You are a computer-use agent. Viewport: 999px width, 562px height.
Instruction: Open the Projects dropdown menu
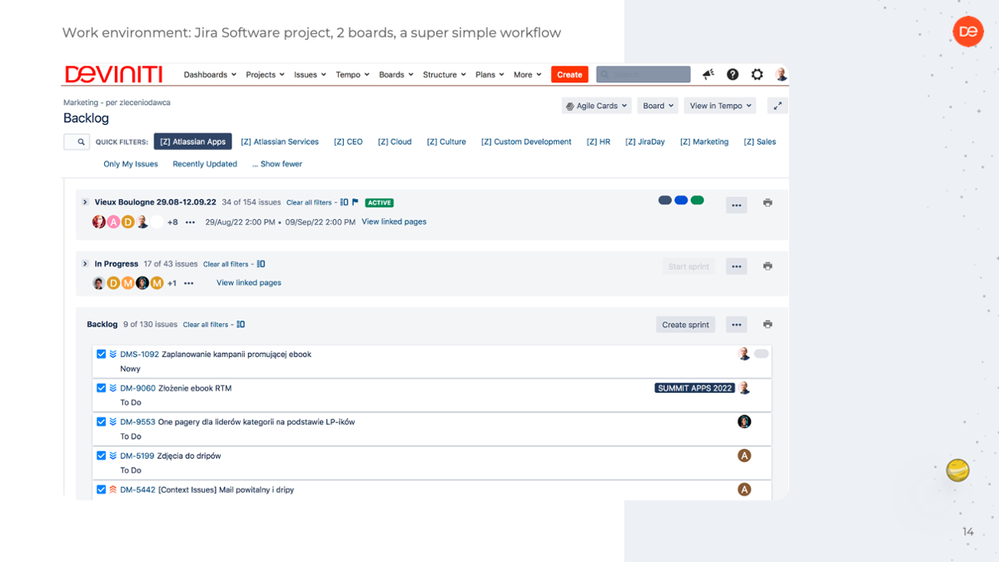point(265,75)
